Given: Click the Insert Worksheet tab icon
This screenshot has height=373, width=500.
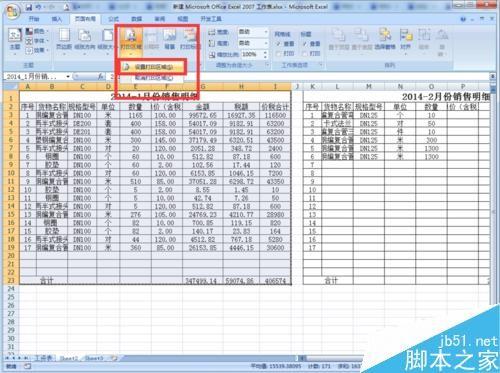Looking at the screenshot, I should 114,358.
